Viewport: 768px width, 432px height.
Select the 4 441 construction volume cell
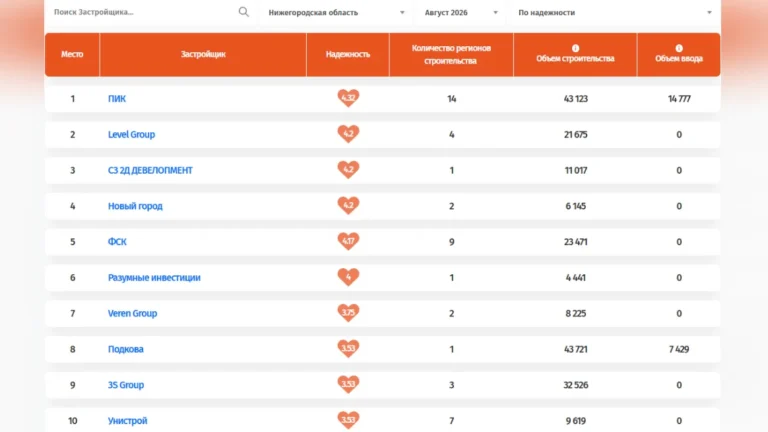pos(576,277)
